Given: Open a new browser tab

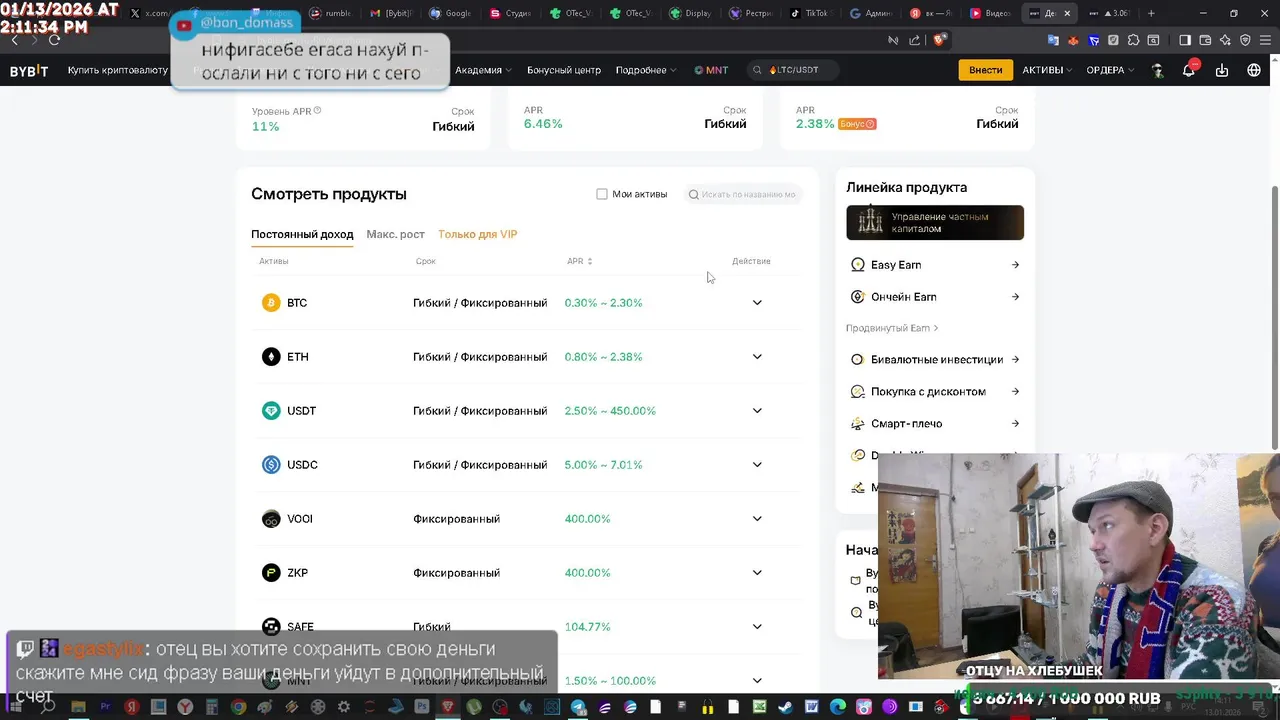Looking at the screenshot, I should point(1151,13).
